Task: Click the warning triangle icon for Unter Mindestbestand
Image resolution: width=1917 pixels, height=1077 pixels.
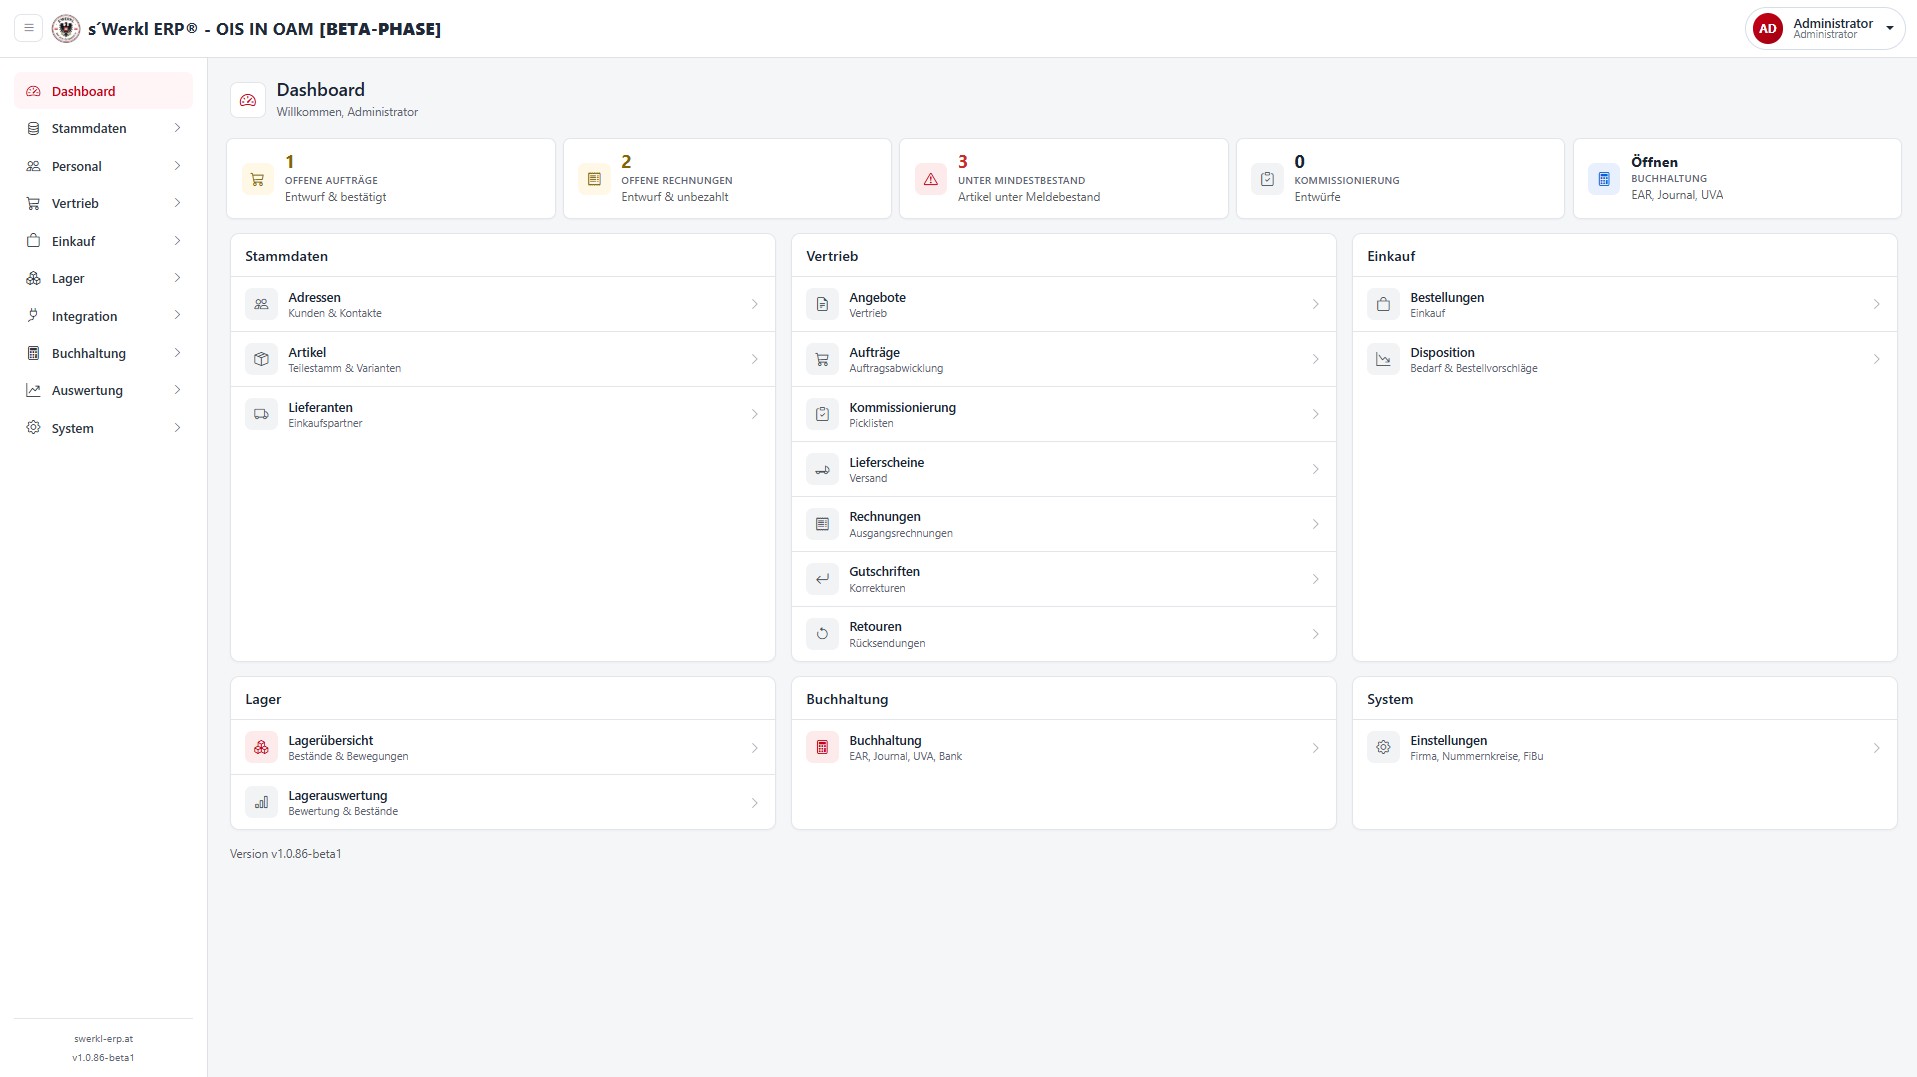Action: click(x=930, y=179)
